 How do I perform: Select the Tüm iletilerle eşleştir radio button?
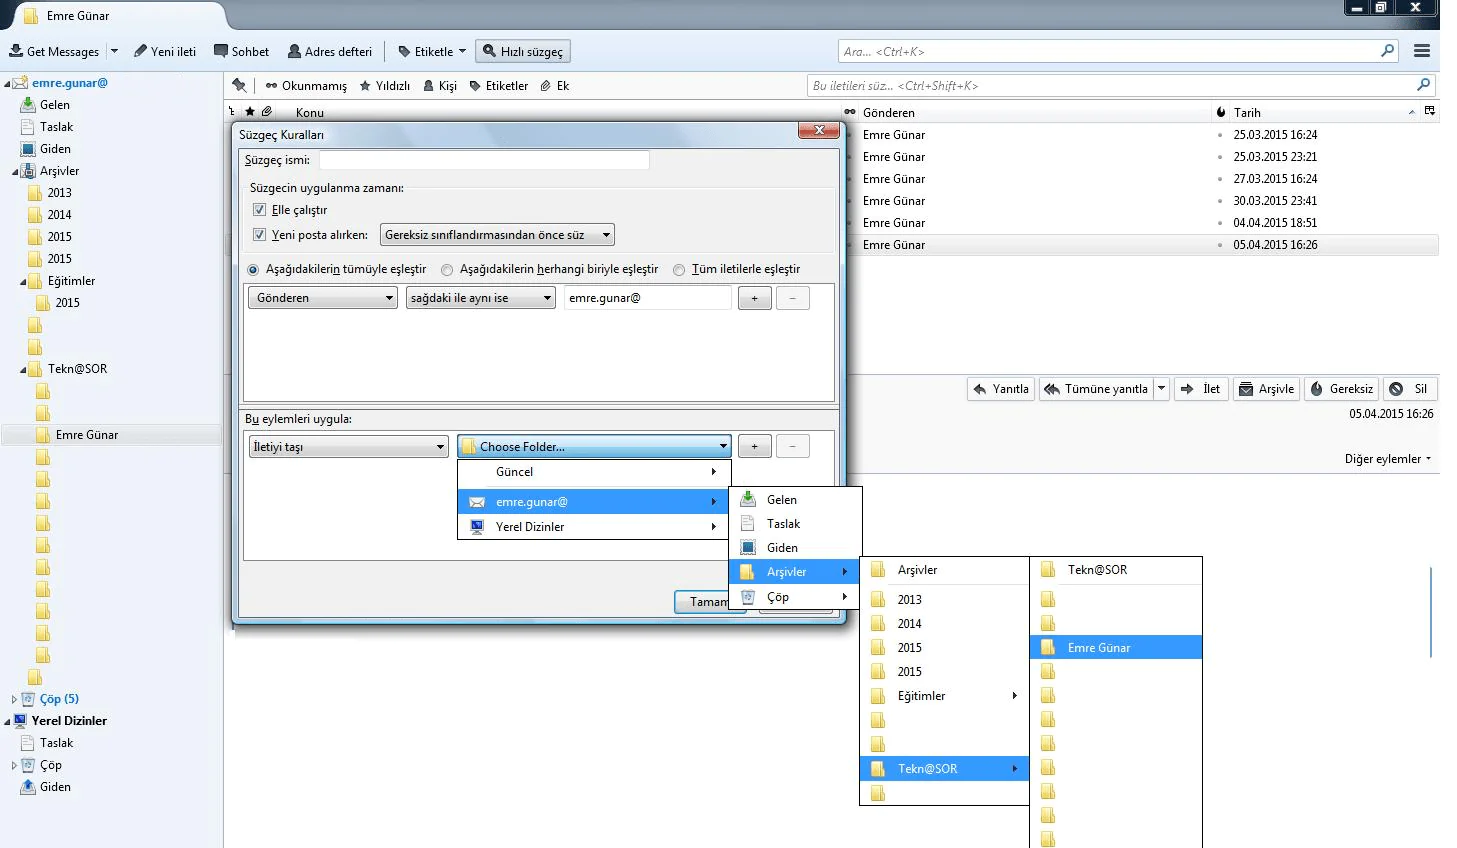pyautogui.click(x=679, y=269)
